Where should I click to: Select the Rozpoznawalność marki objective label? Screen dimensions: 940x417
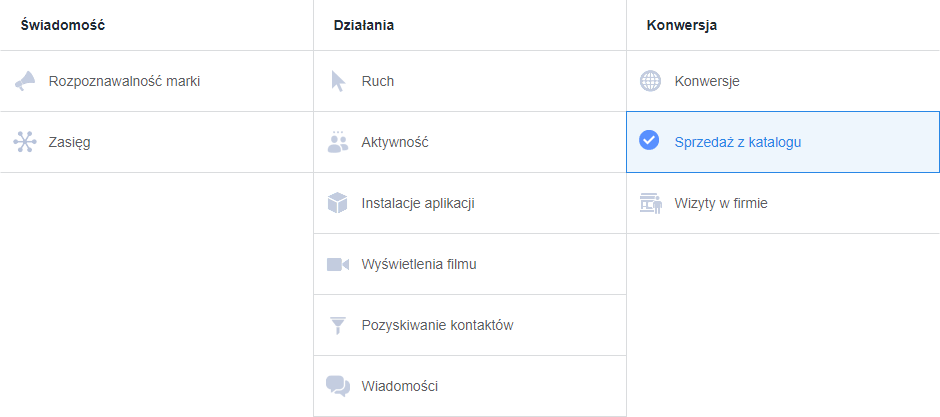coord(124,81)
